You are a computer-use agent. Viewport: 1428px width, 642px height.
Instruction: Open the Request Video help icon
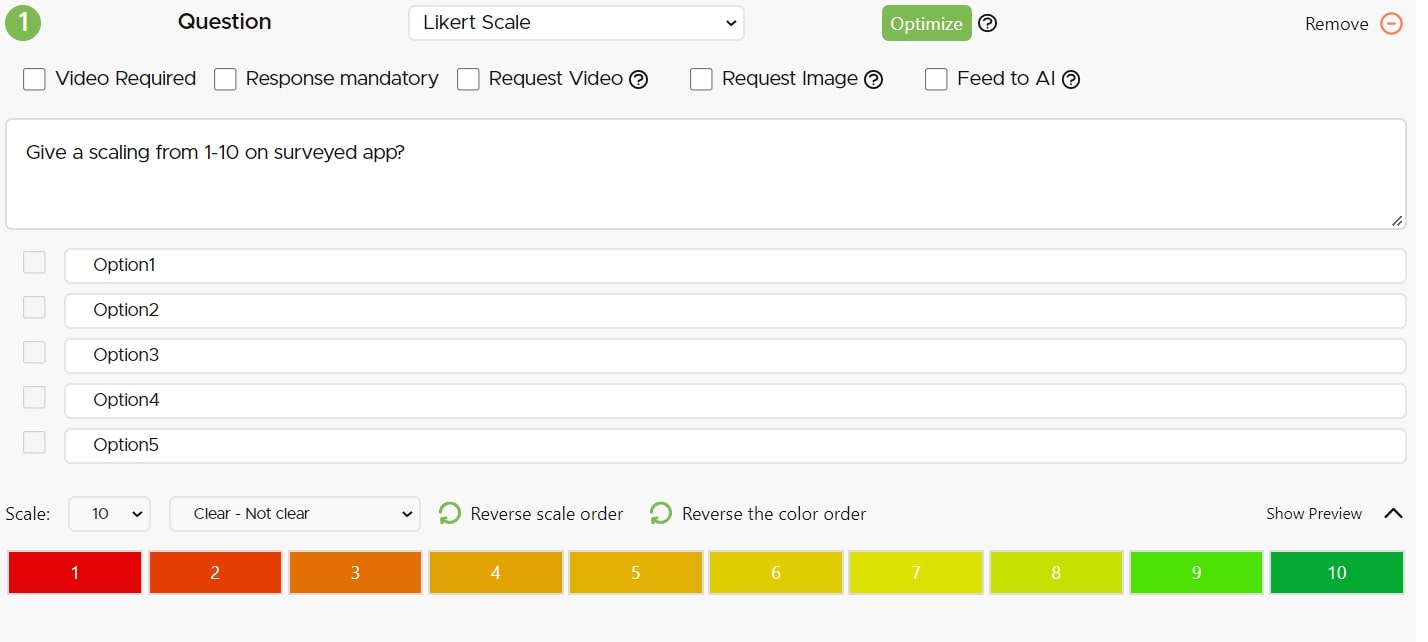pos(639,80)
